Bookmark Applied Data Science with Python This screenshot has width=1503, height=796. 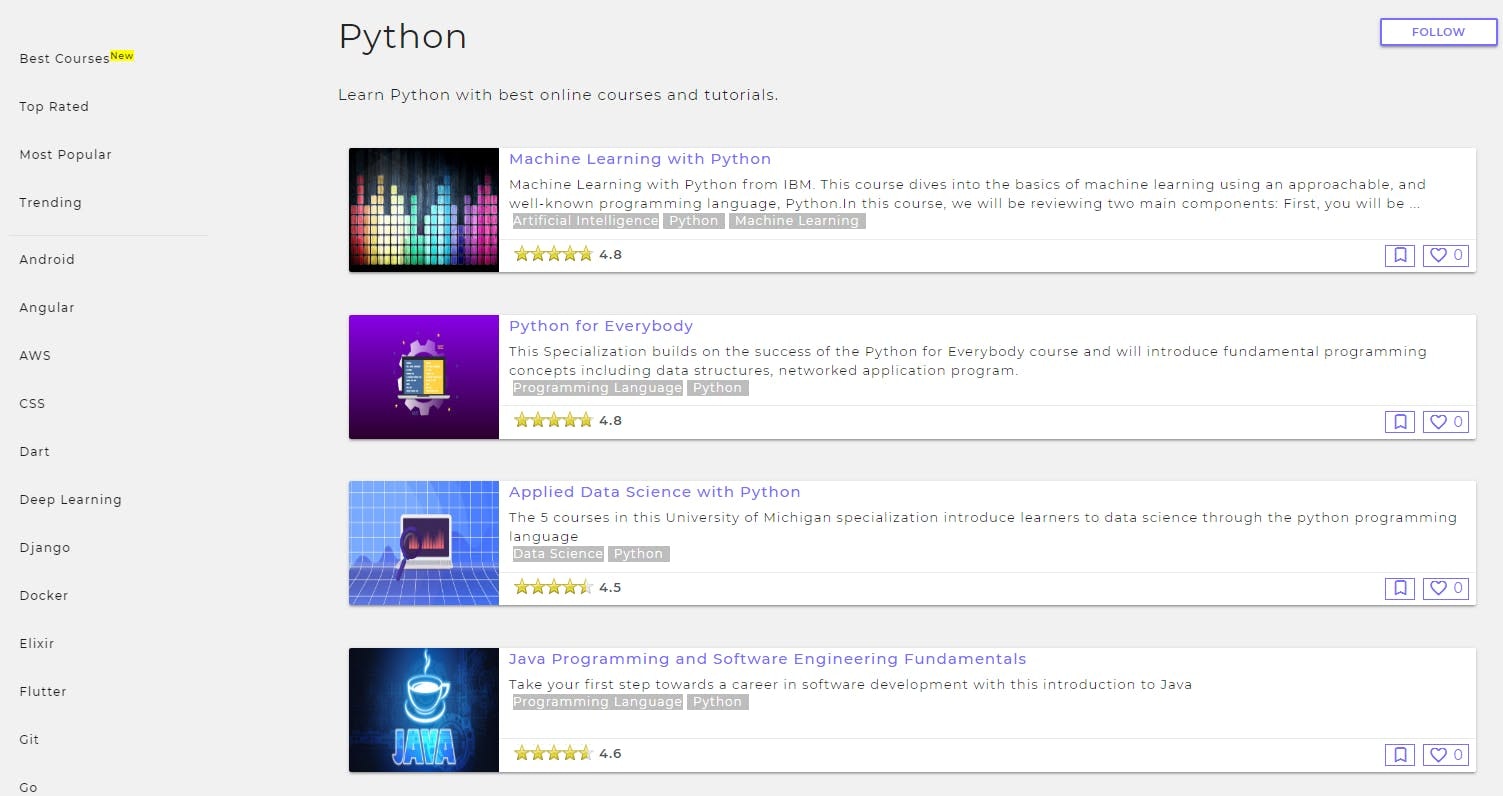(1400, 588)
